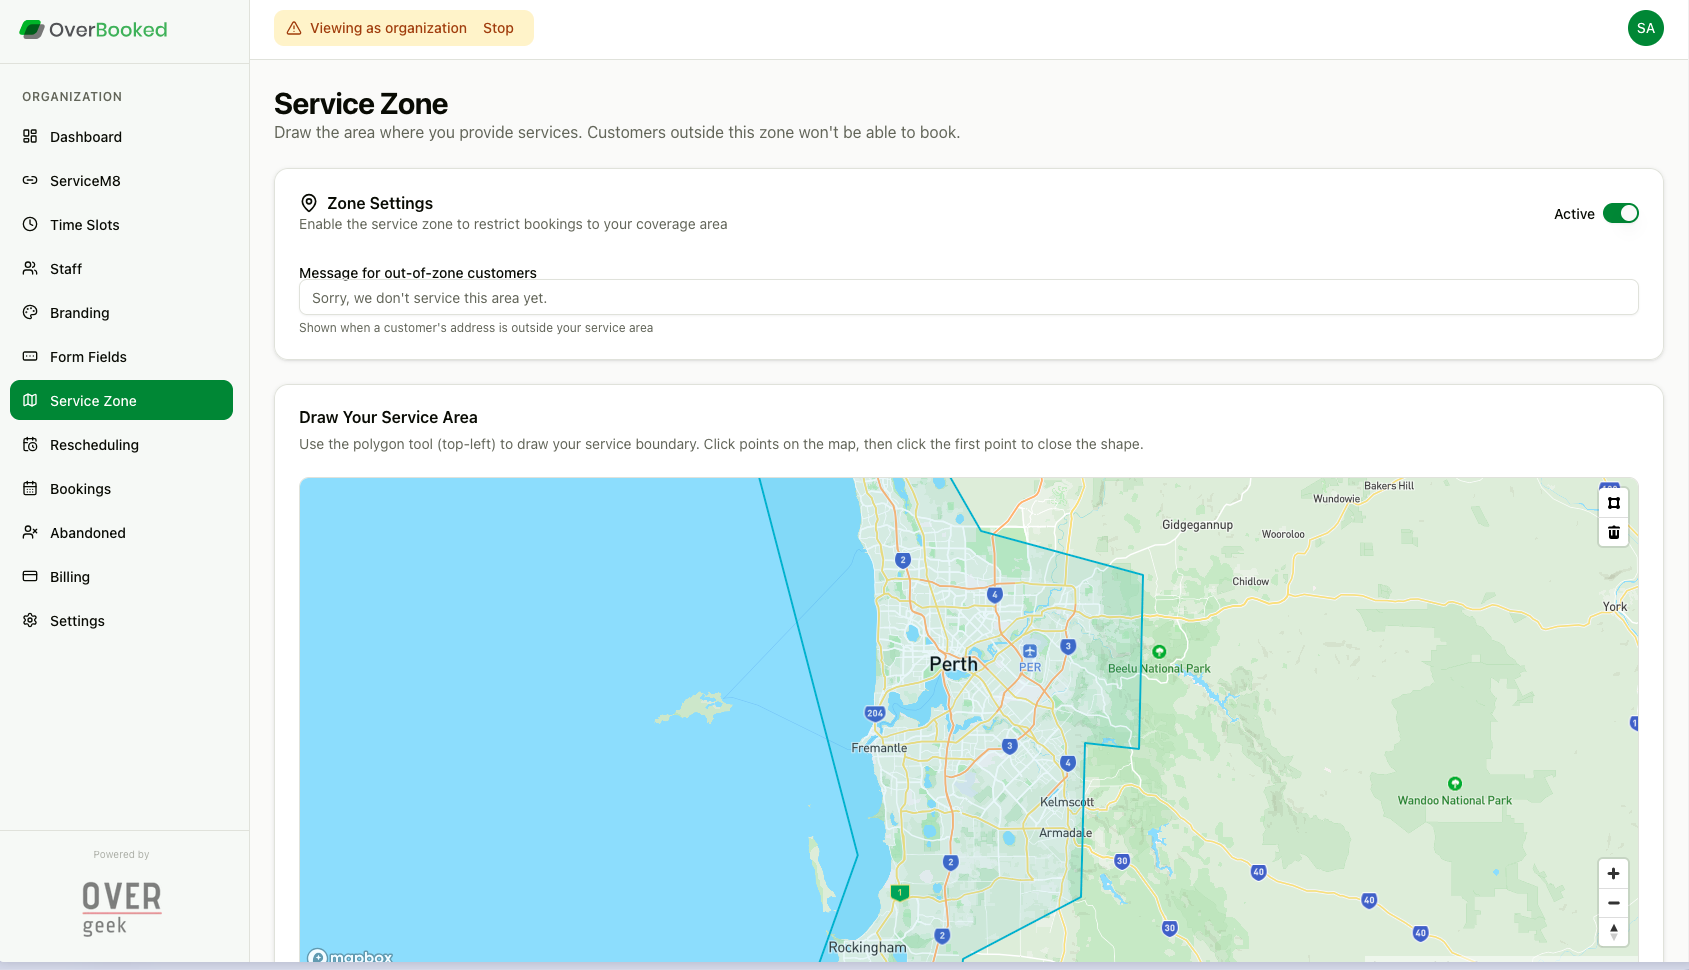1689x970 pixels.
Task: Delete the drawn shape with the trash tool
Action: (x=1613, y=532)
